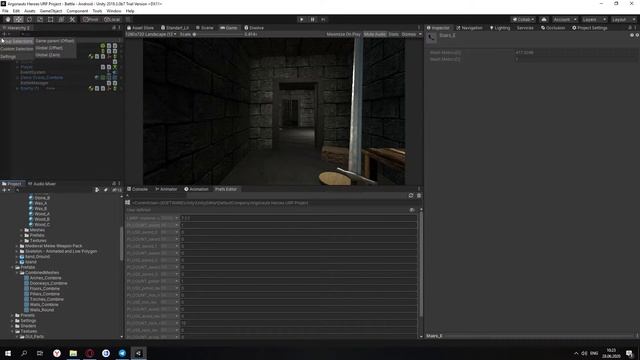Open the Layers dropdown

tap(593, 20)
